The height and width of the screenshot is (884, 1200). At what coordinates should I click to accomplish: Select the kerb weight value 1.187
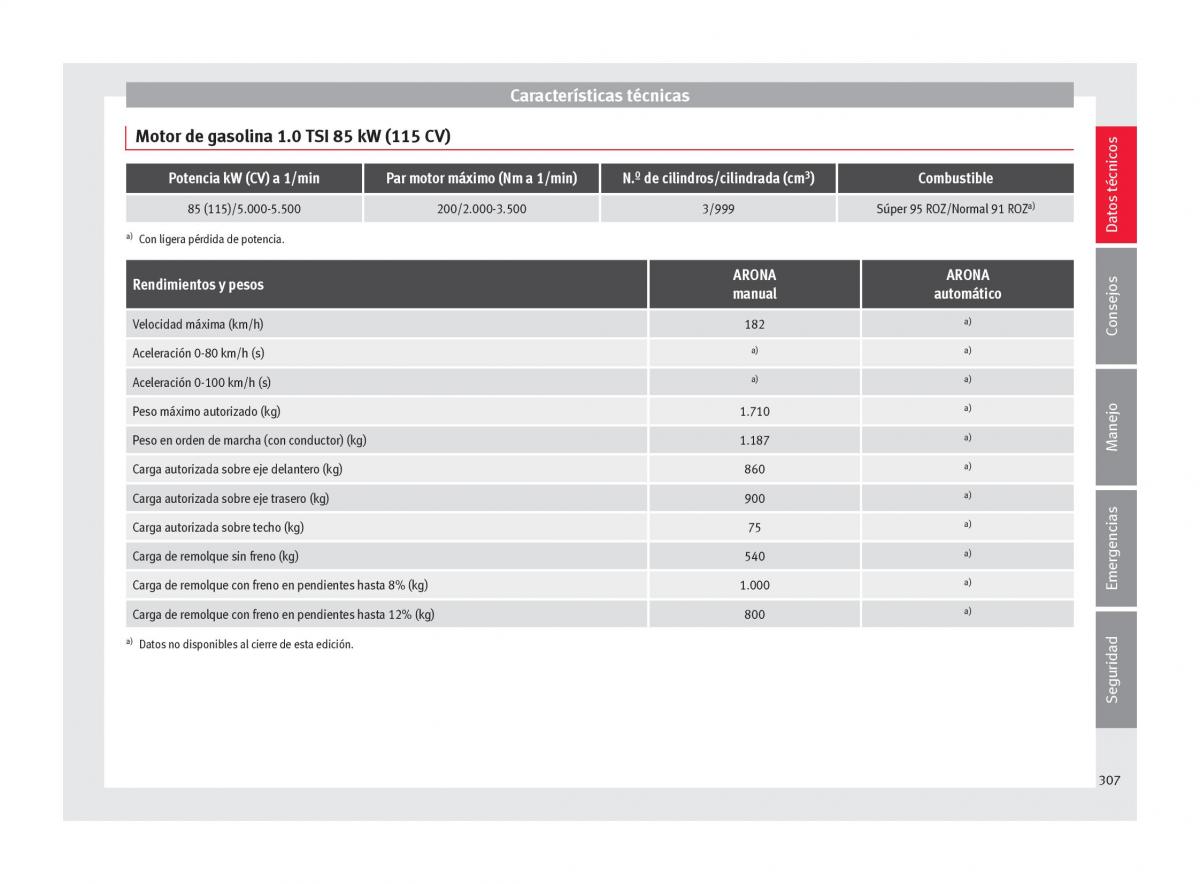755,440
